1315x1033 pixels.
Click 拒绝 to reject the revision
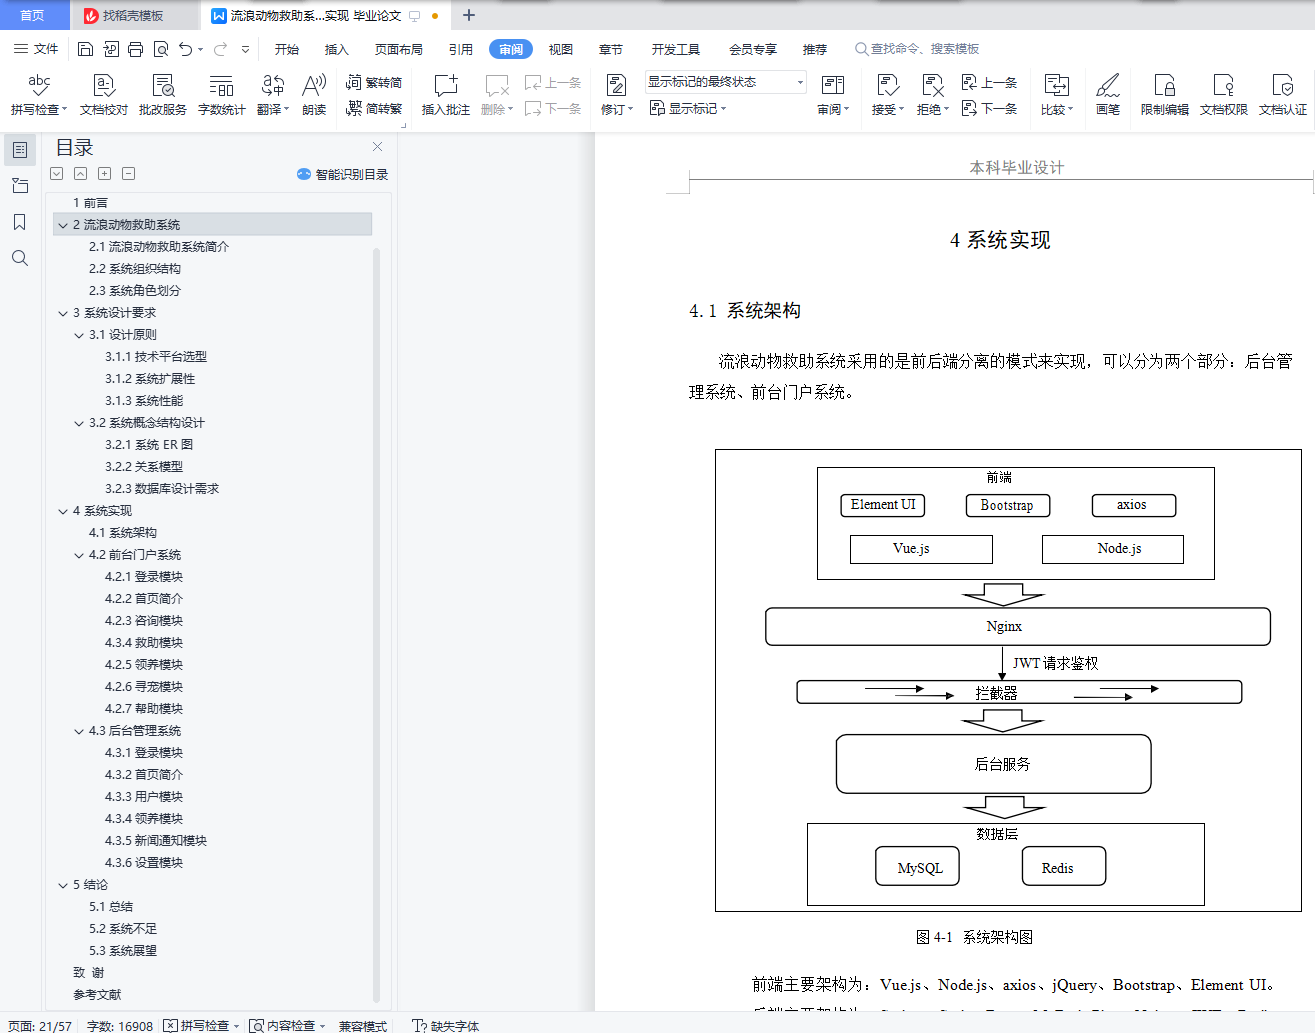pos(933,95)
